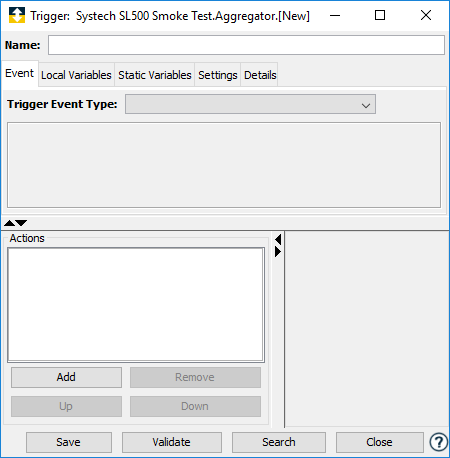Click the Search button
This screenshot has width=450, height=458.
click(x=279, y=442)
